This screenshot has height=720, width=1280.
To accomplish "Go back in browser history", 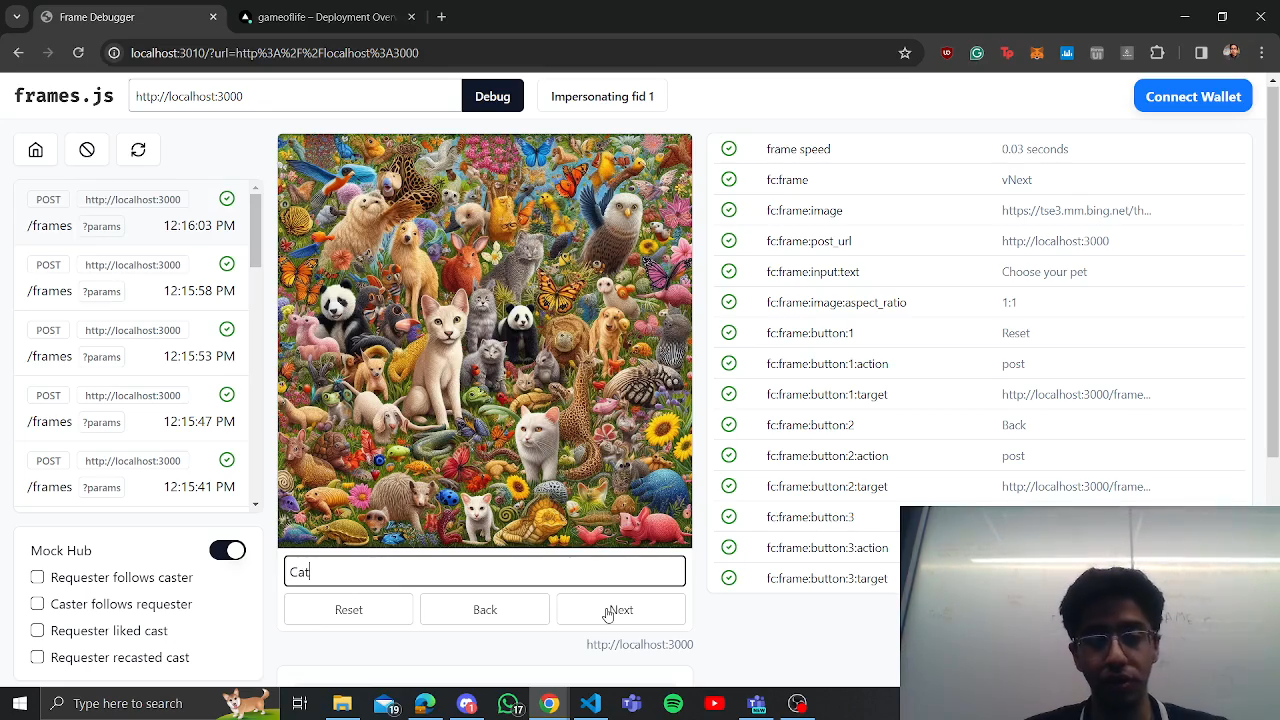I will [19, 53].
